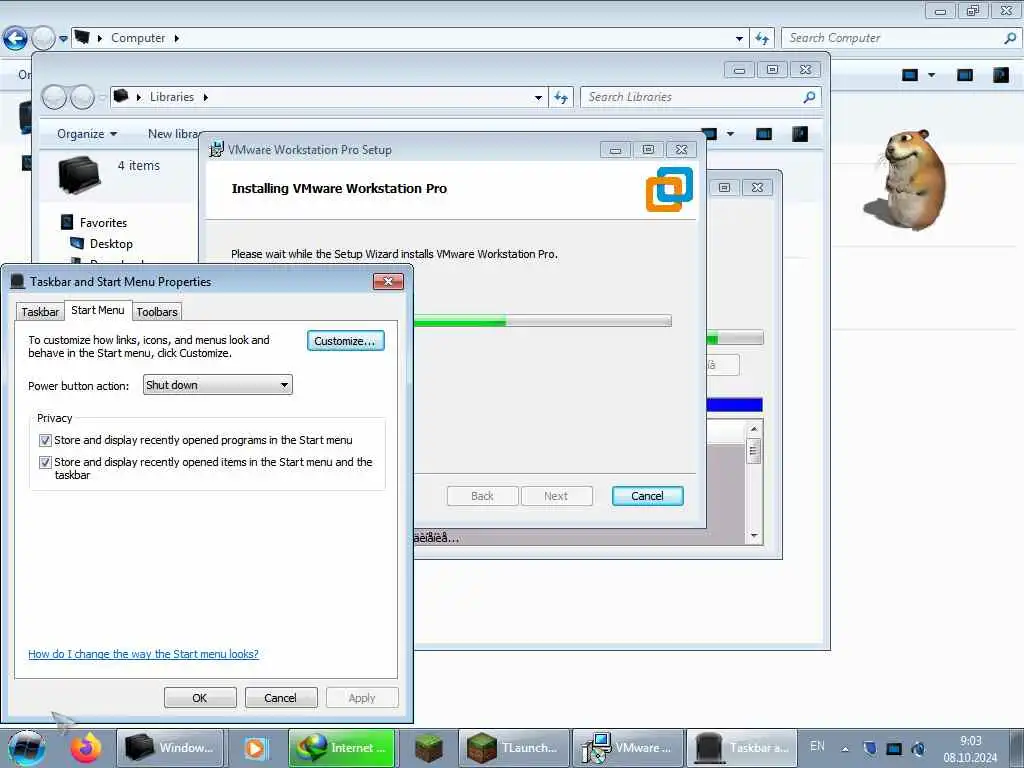
Task: Refresh the Libraries address bar
Action: click(x=561, y=97)
